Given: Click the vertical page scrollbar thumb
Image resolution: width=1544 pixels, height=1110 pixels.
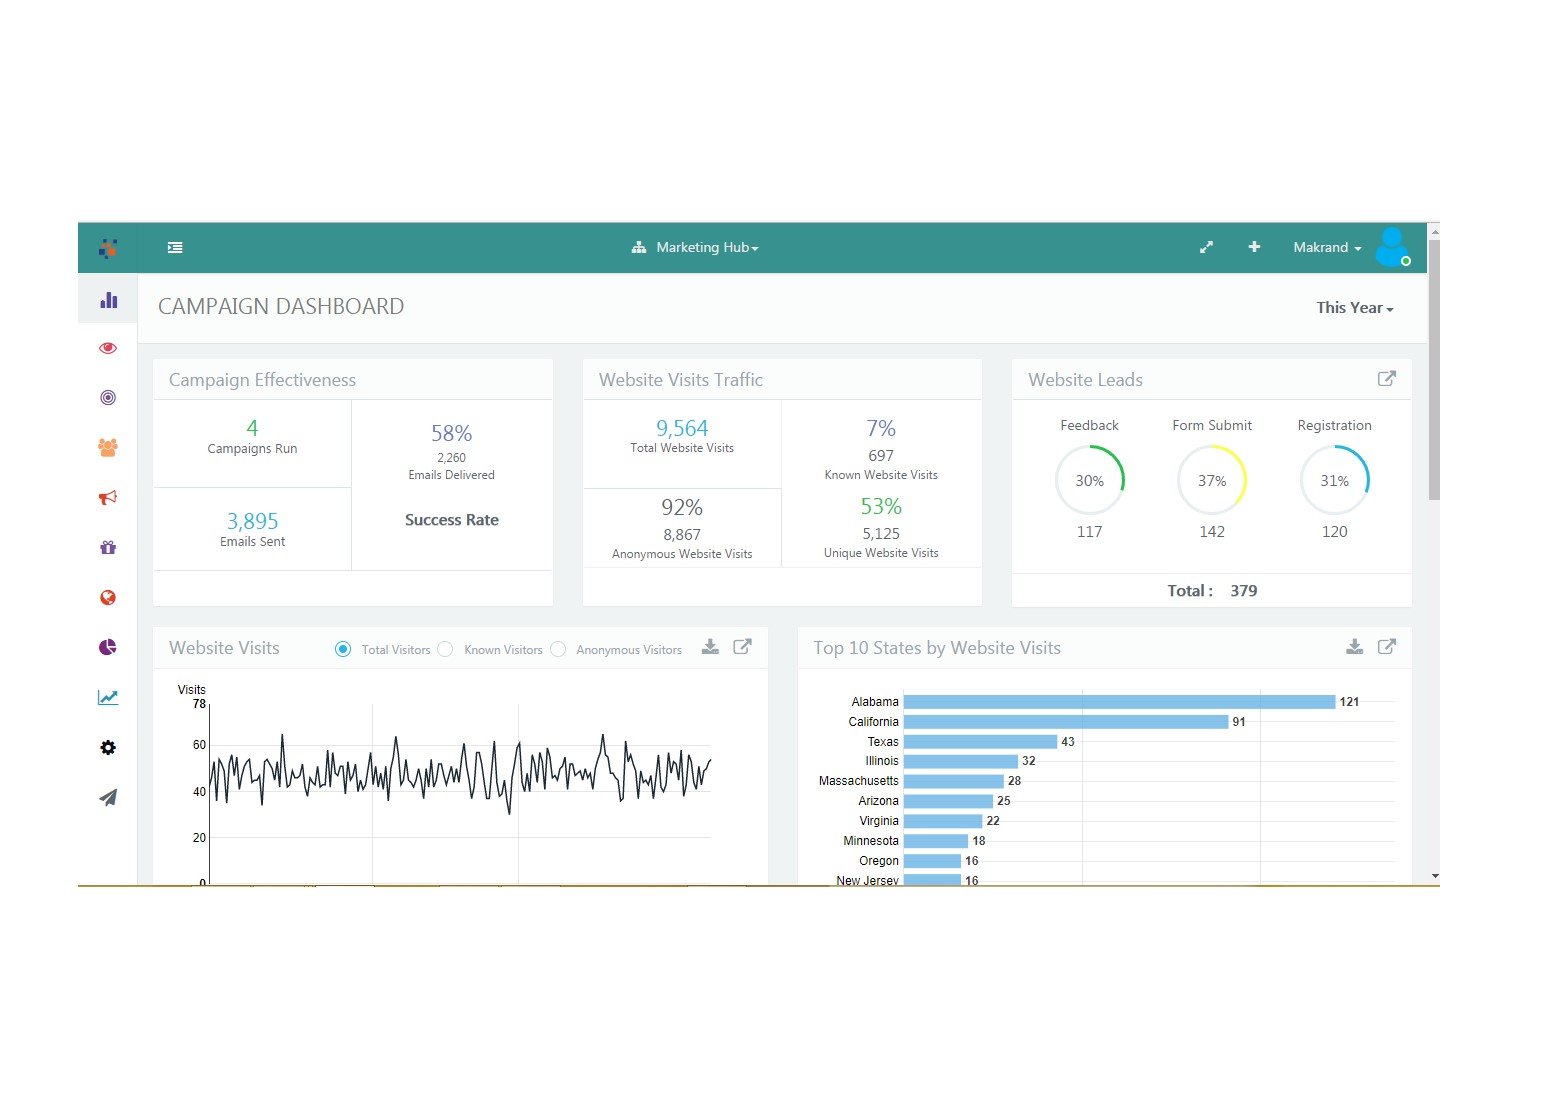Looking at the screenshot, I should (1434, 370).
